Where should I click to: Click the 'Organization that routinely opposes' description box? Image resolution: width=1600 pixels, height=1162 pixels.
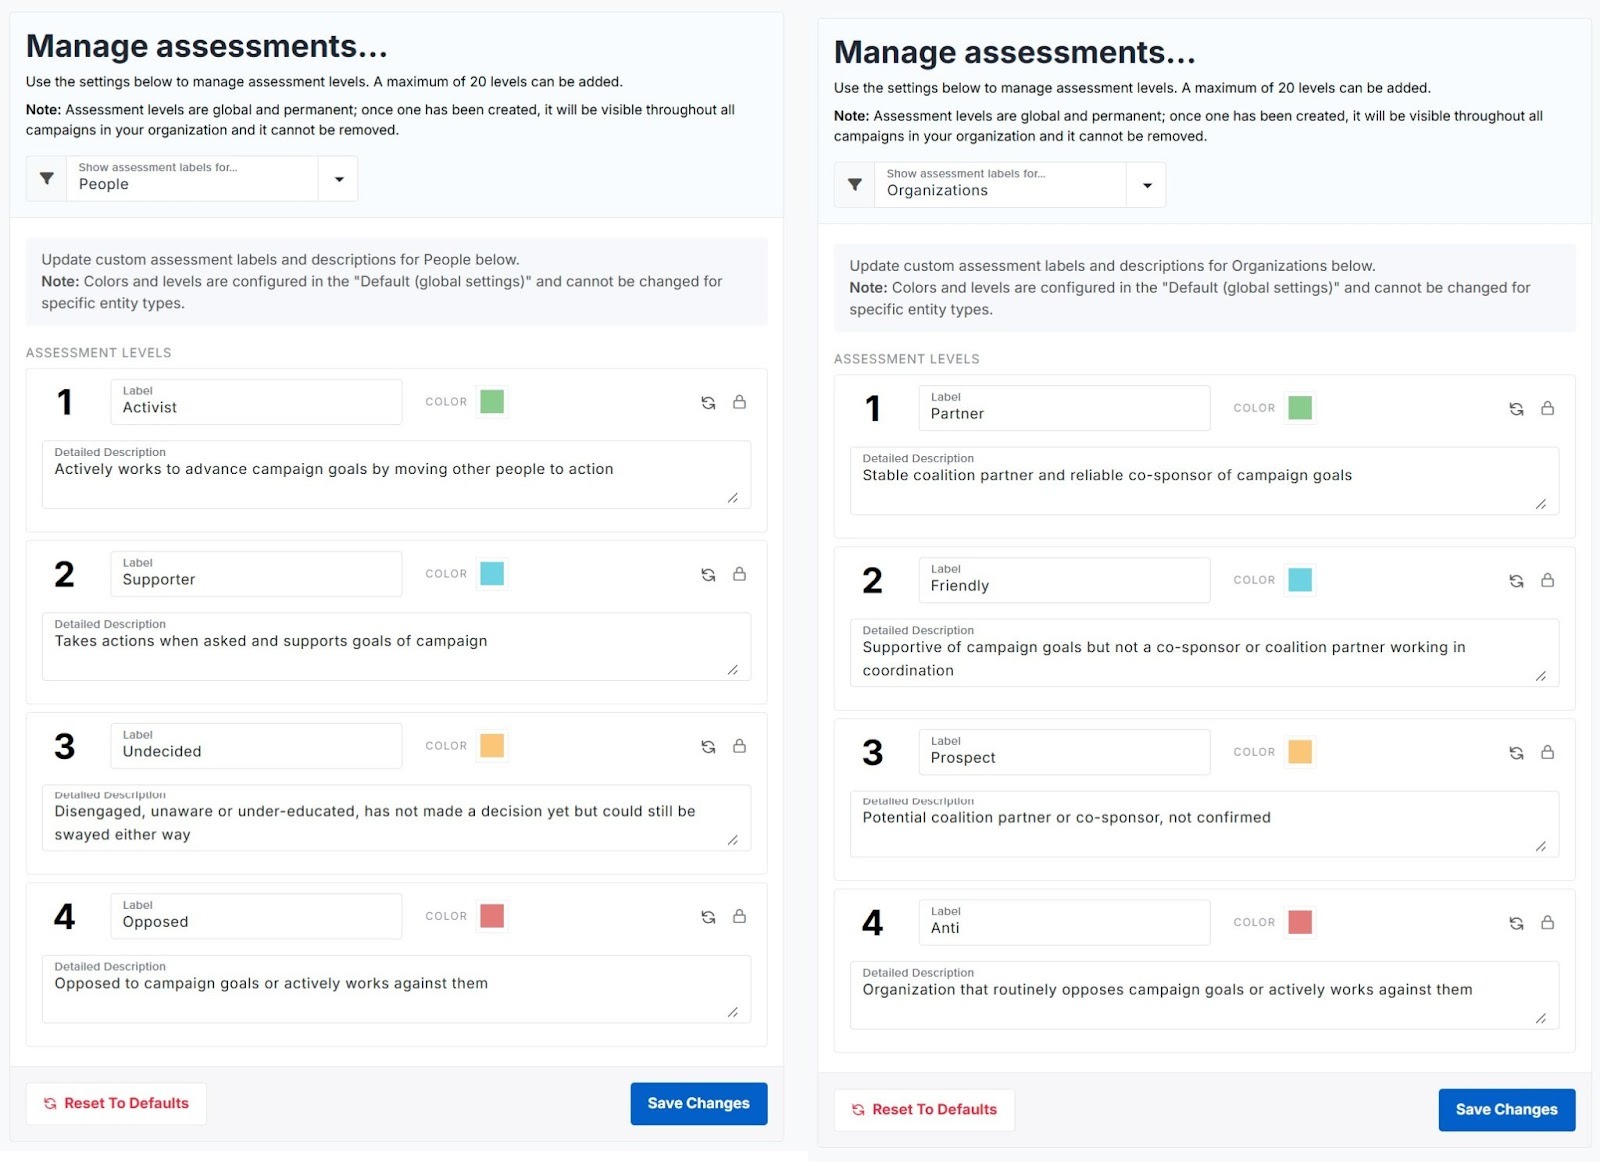tap(1204, 995)
